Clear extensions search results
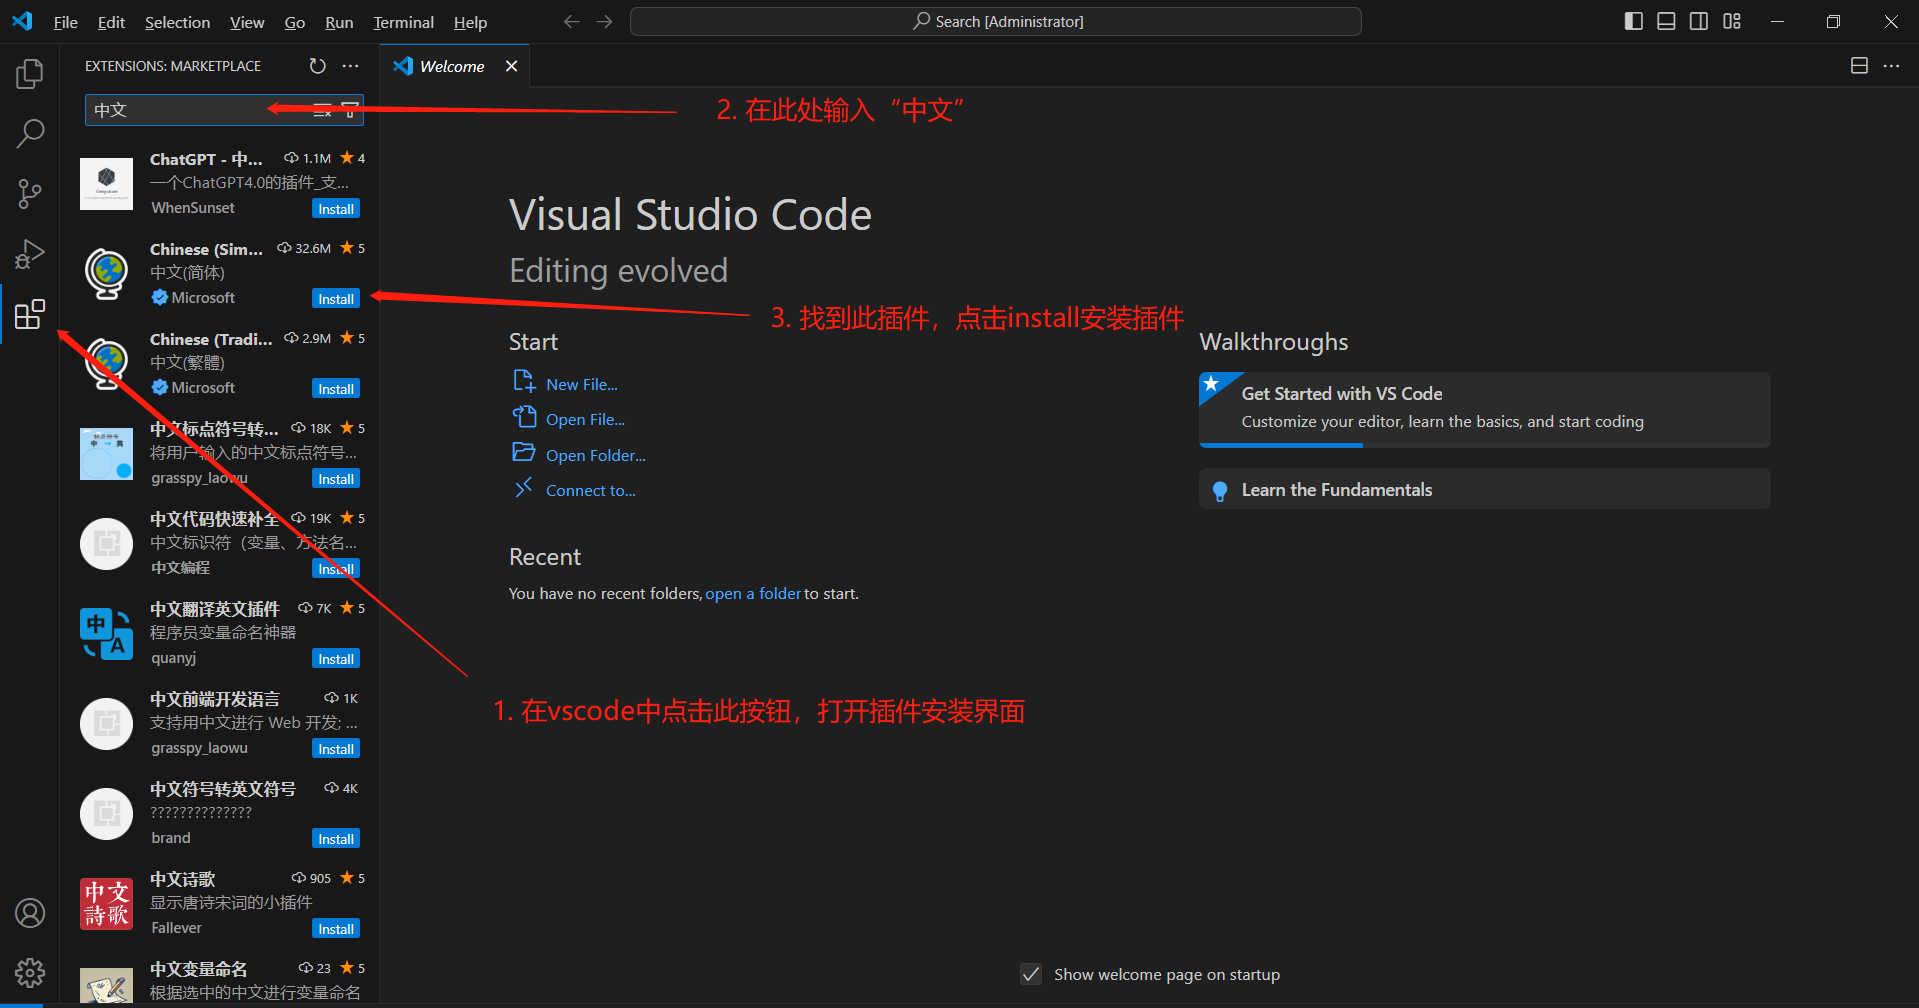This screenshot has width=1919, height=1008. click(x=322, y=110)
